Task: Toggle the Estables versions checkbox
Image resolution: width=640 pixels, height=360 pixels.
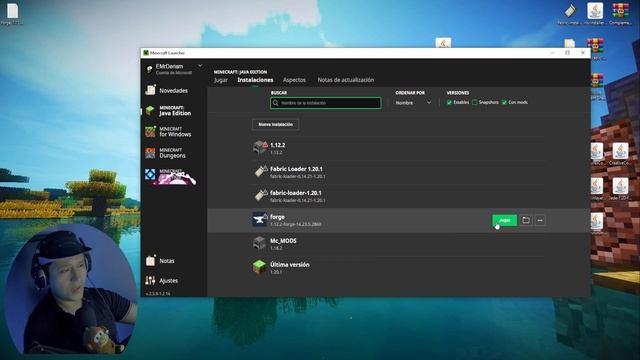Action: point(449,102)
